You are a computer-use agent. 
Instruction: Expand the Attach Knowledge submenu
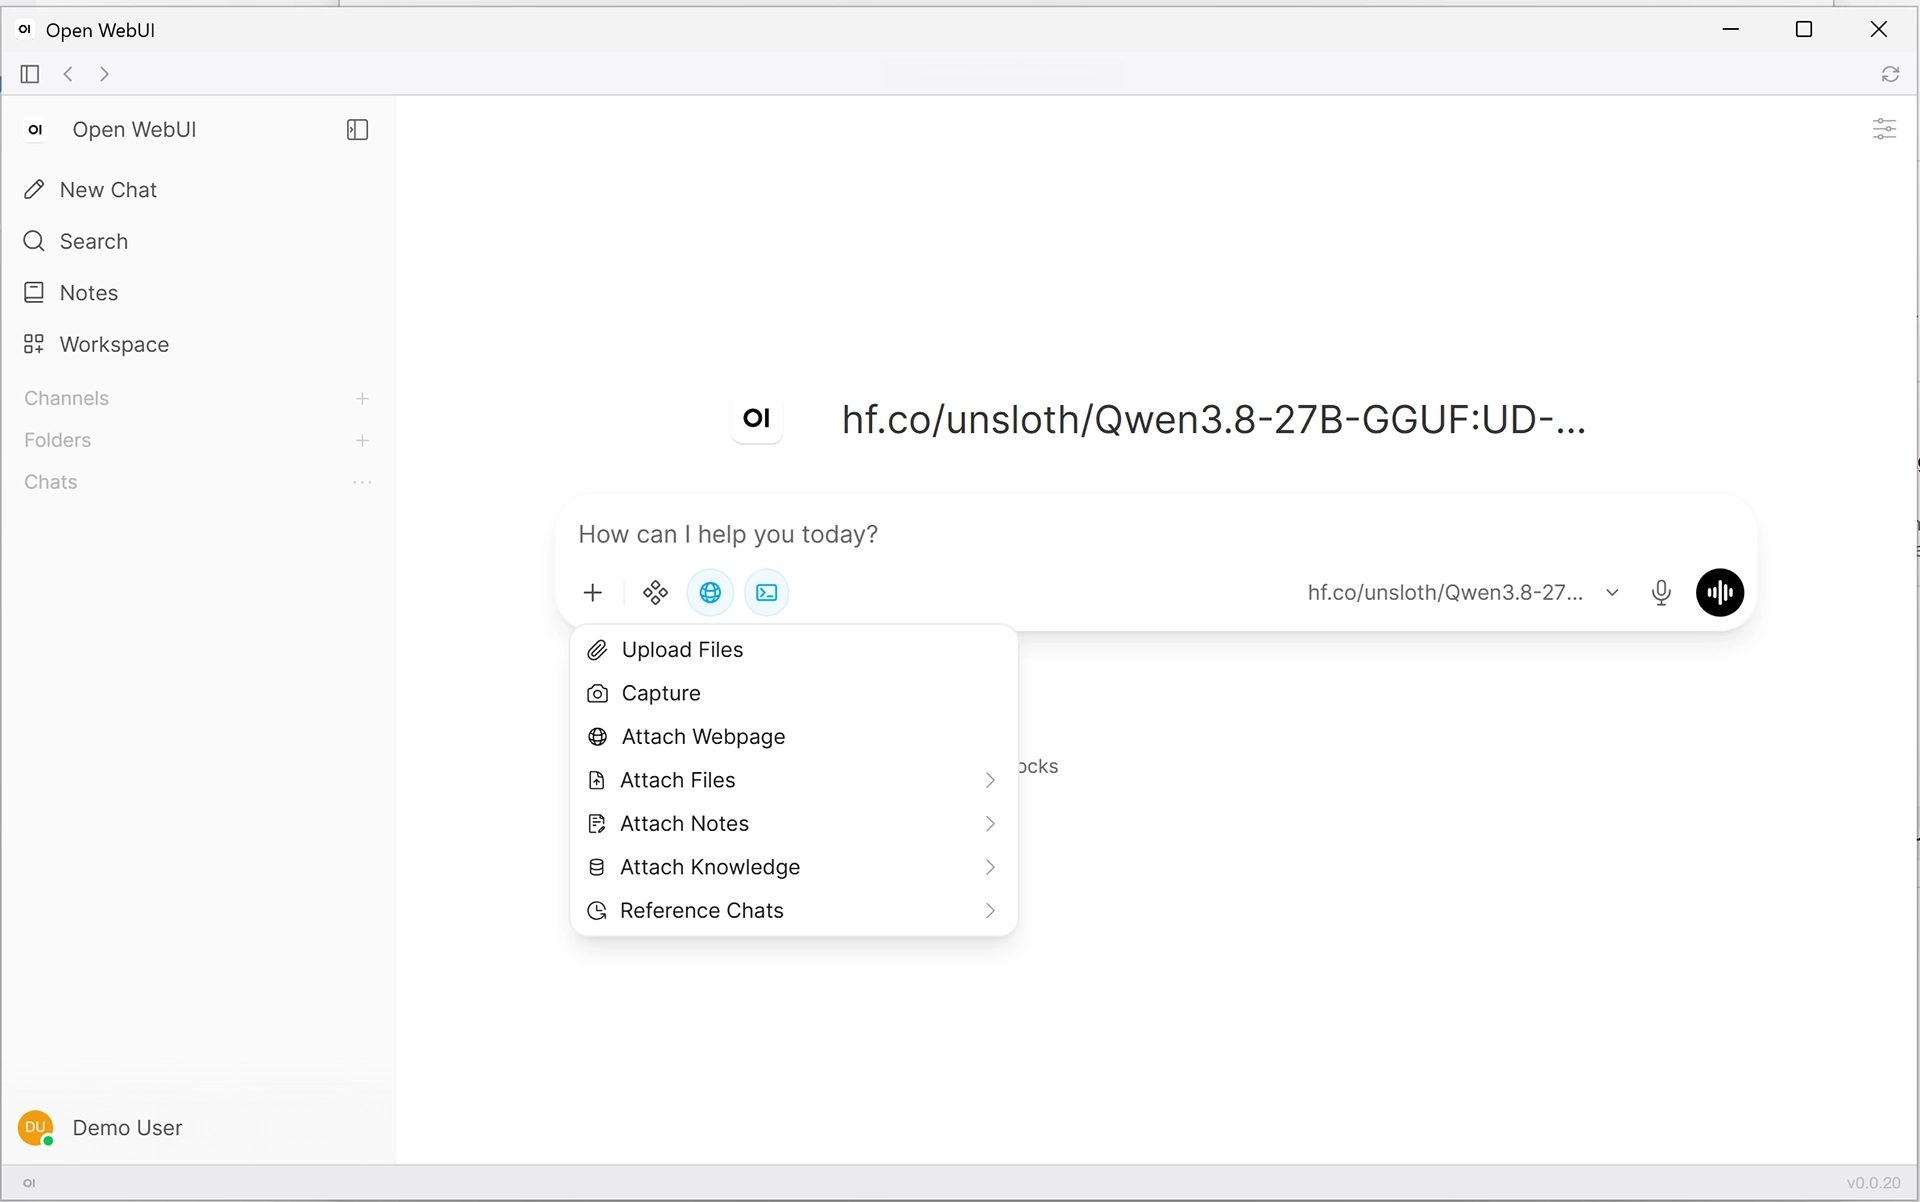(793, 867)
